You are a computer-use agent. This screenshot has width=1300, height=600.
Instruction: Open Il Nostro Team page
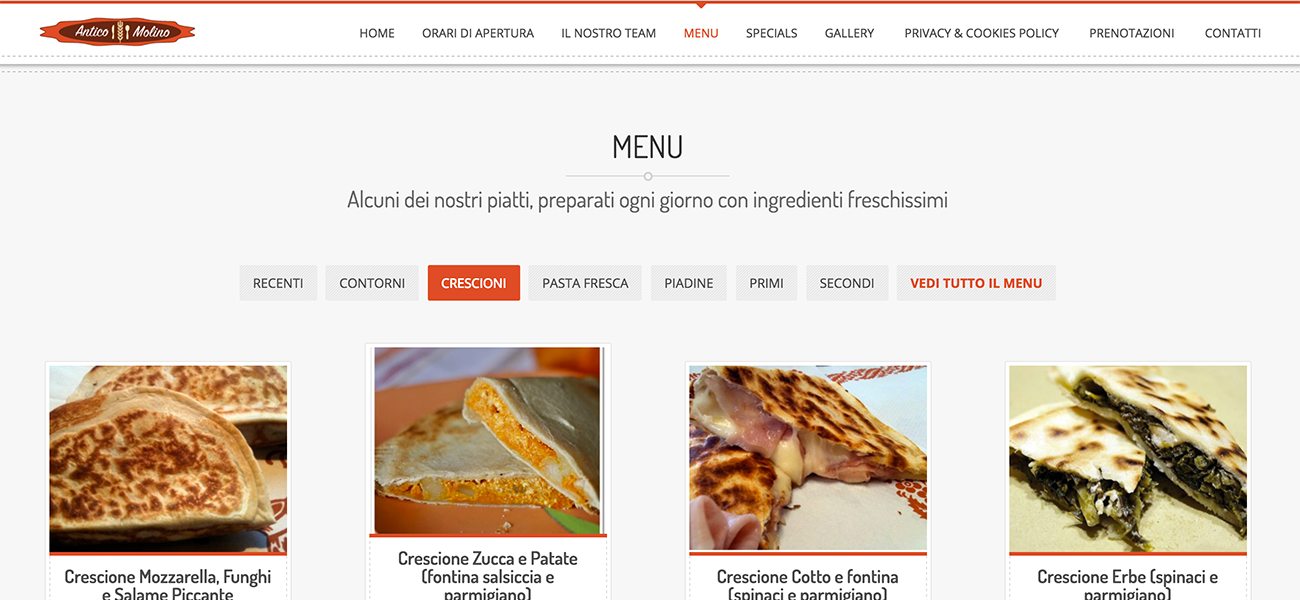pos(609,33)
